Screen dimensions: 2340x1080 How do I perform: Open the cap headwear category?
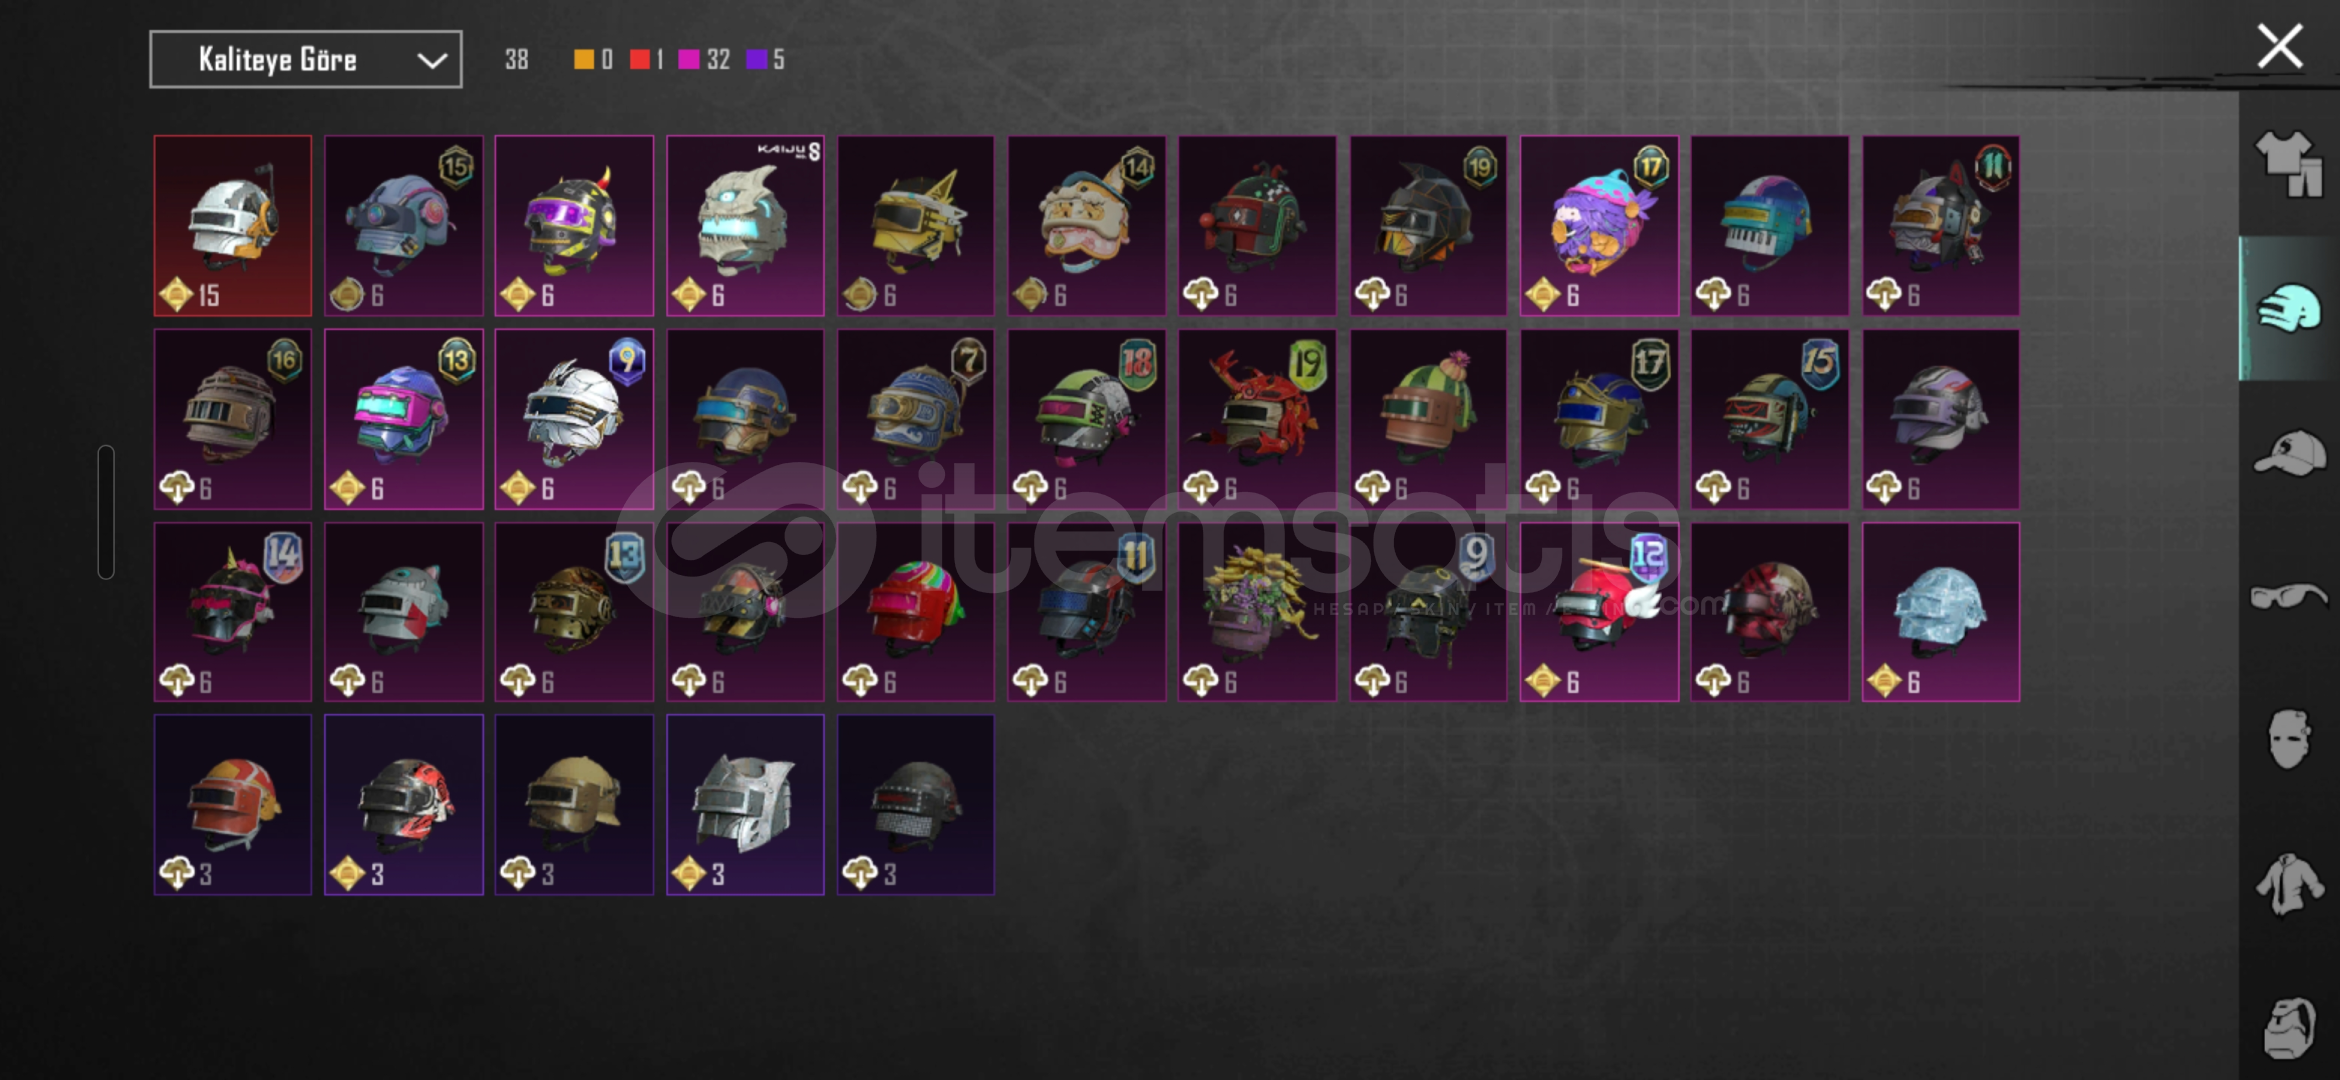coord(2288,453)
